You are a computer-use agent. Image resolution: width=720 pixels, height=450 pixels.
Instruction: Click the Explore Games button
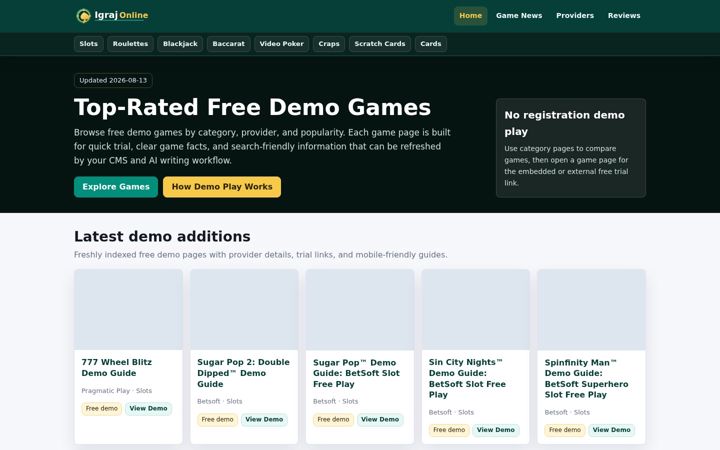(116, 187)
